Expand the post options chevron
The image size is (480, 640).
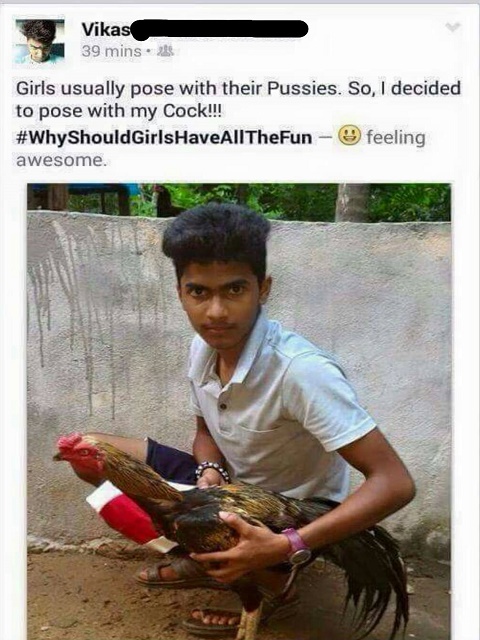[x=453, y=27]
